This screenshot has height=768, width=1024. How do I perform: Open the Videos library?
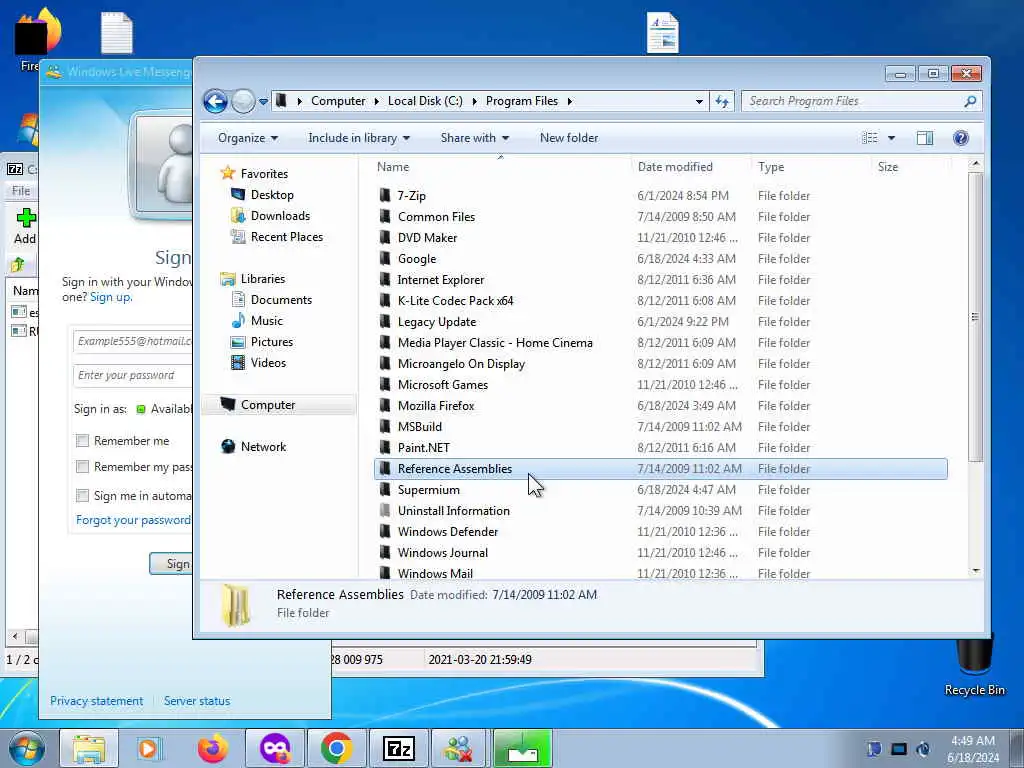tap(259, 362)
